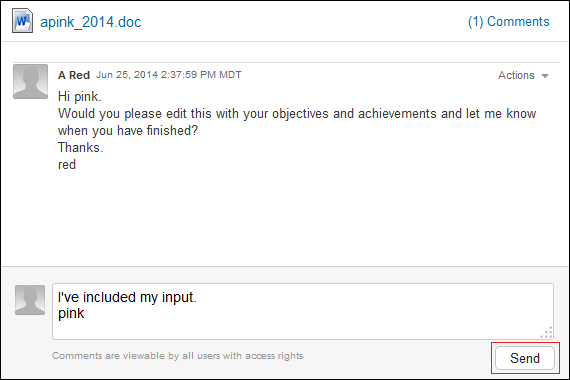Place cursor after "I've included my input."
The height and width of the screenshot is (380, 570).
point(197,297)
